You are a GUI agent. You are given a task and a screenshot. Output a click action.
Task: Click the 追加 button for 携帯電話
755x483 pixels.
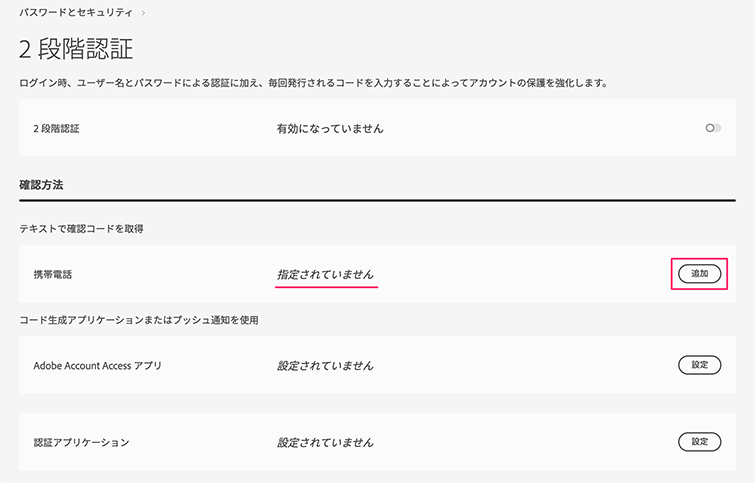click(x=699, y=273)
